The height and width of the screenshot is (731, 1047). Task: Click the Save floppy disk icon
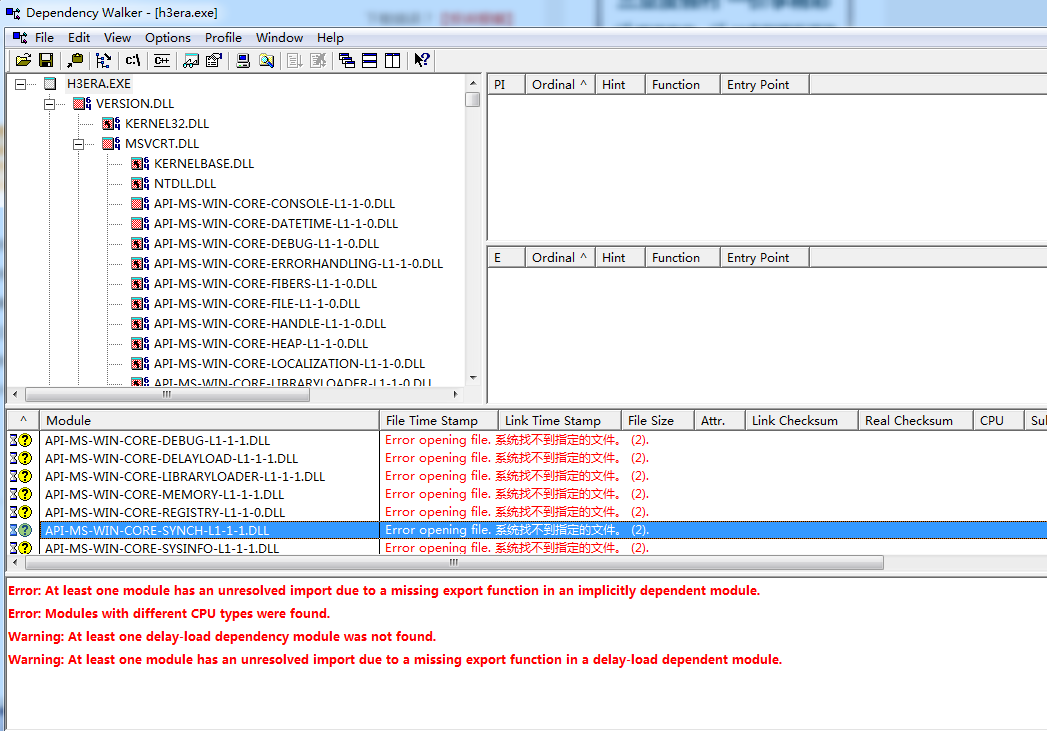[46, 61]
